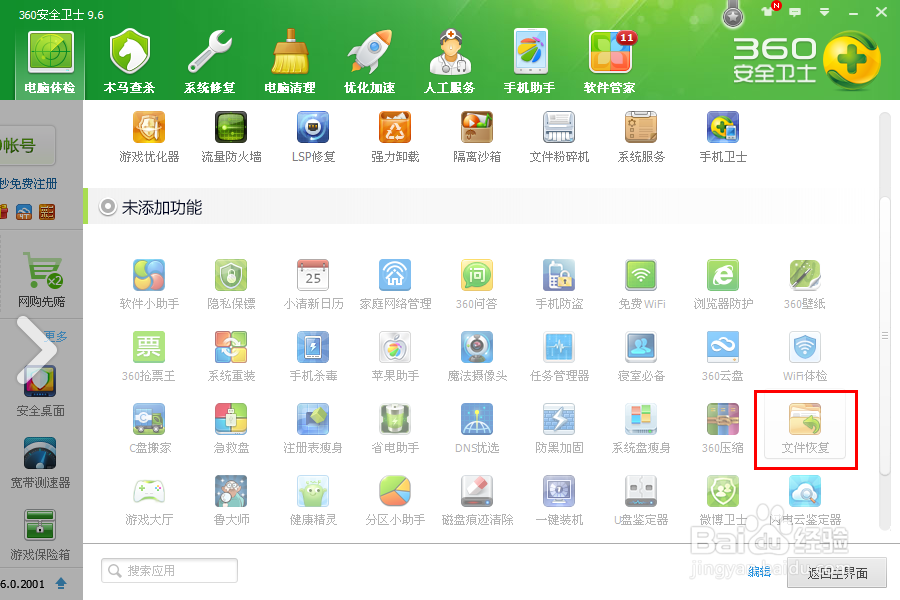The image size is (900, 600).
Task: Click 返回主界面 button
Action: (837, 572)
